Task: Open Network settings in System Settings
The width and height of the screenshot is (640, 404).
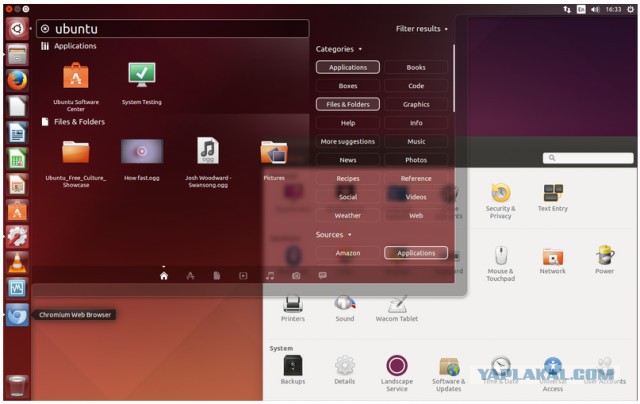Action: pos(553,260)
